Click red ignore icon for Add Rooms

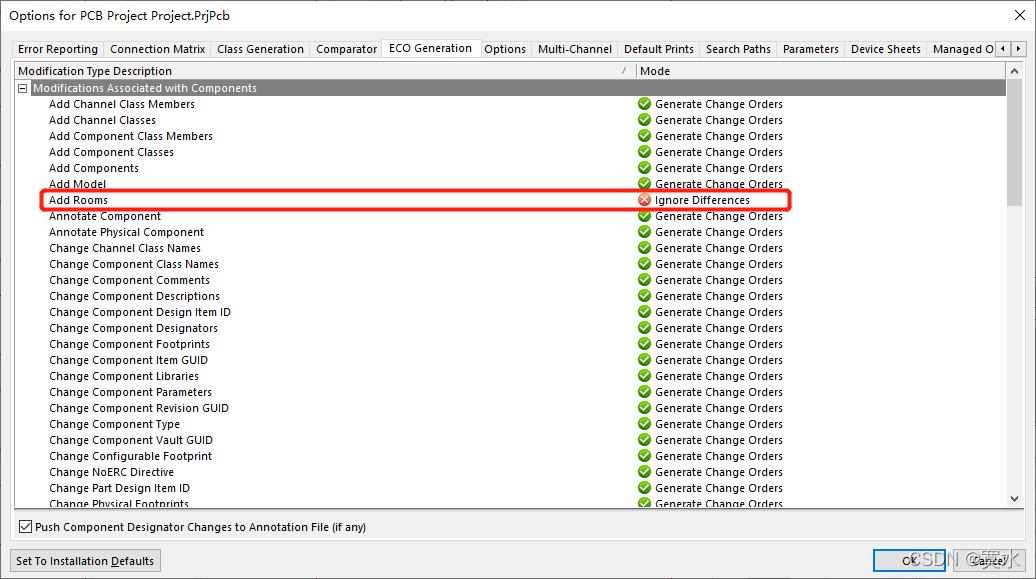click(x=644, y=200)
